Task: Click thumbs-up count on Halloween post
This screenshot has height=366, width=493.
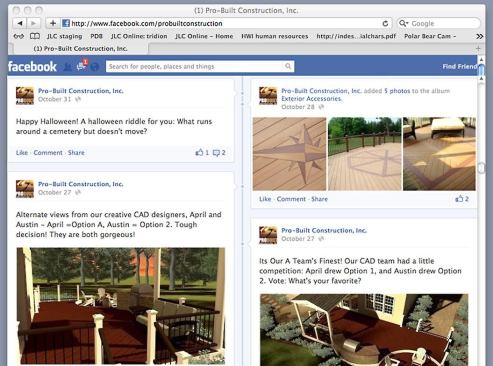Action: pos(202,153)
